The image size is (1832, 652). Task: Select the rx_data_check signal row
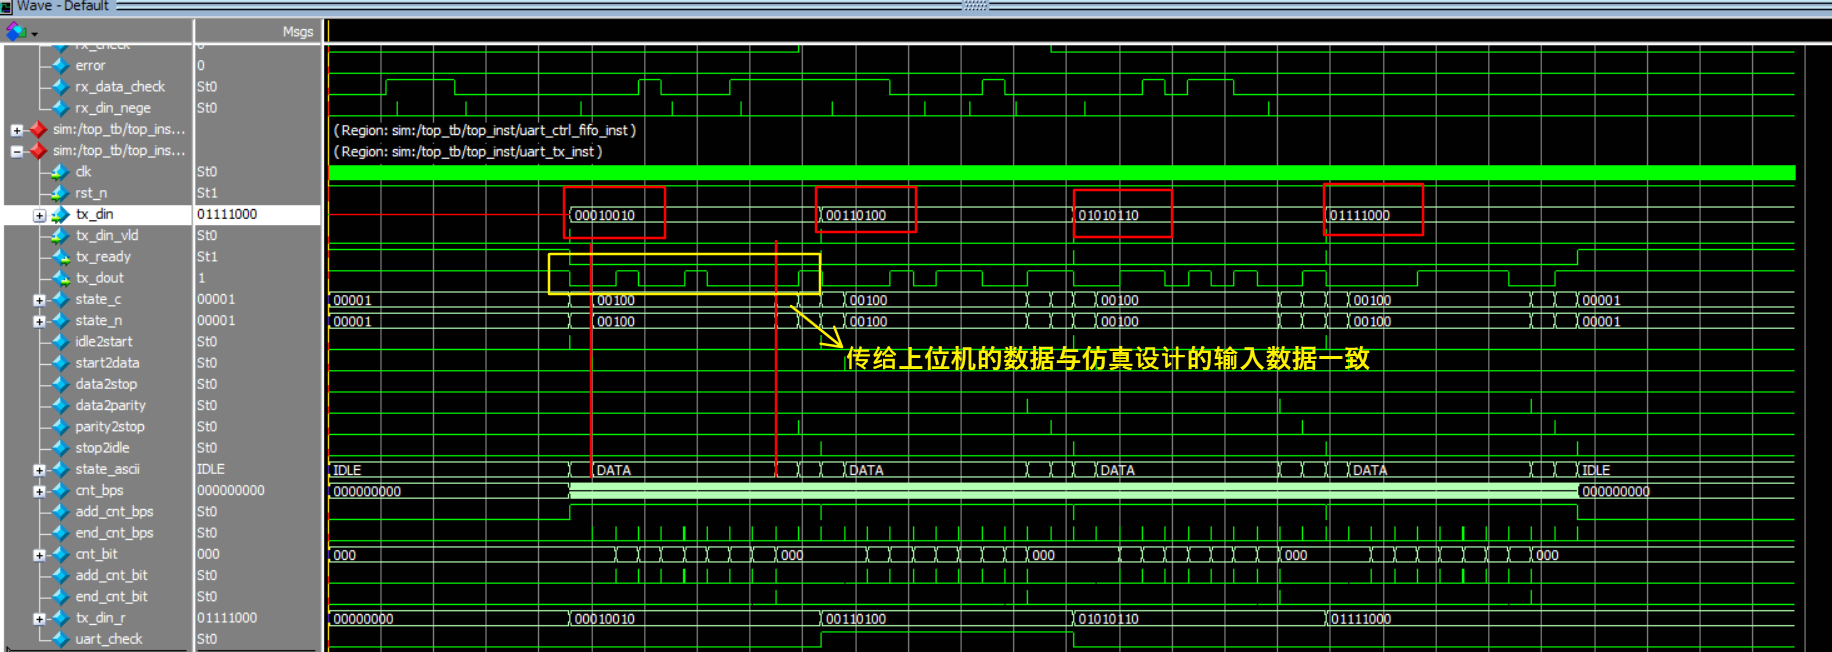[120, 87]
